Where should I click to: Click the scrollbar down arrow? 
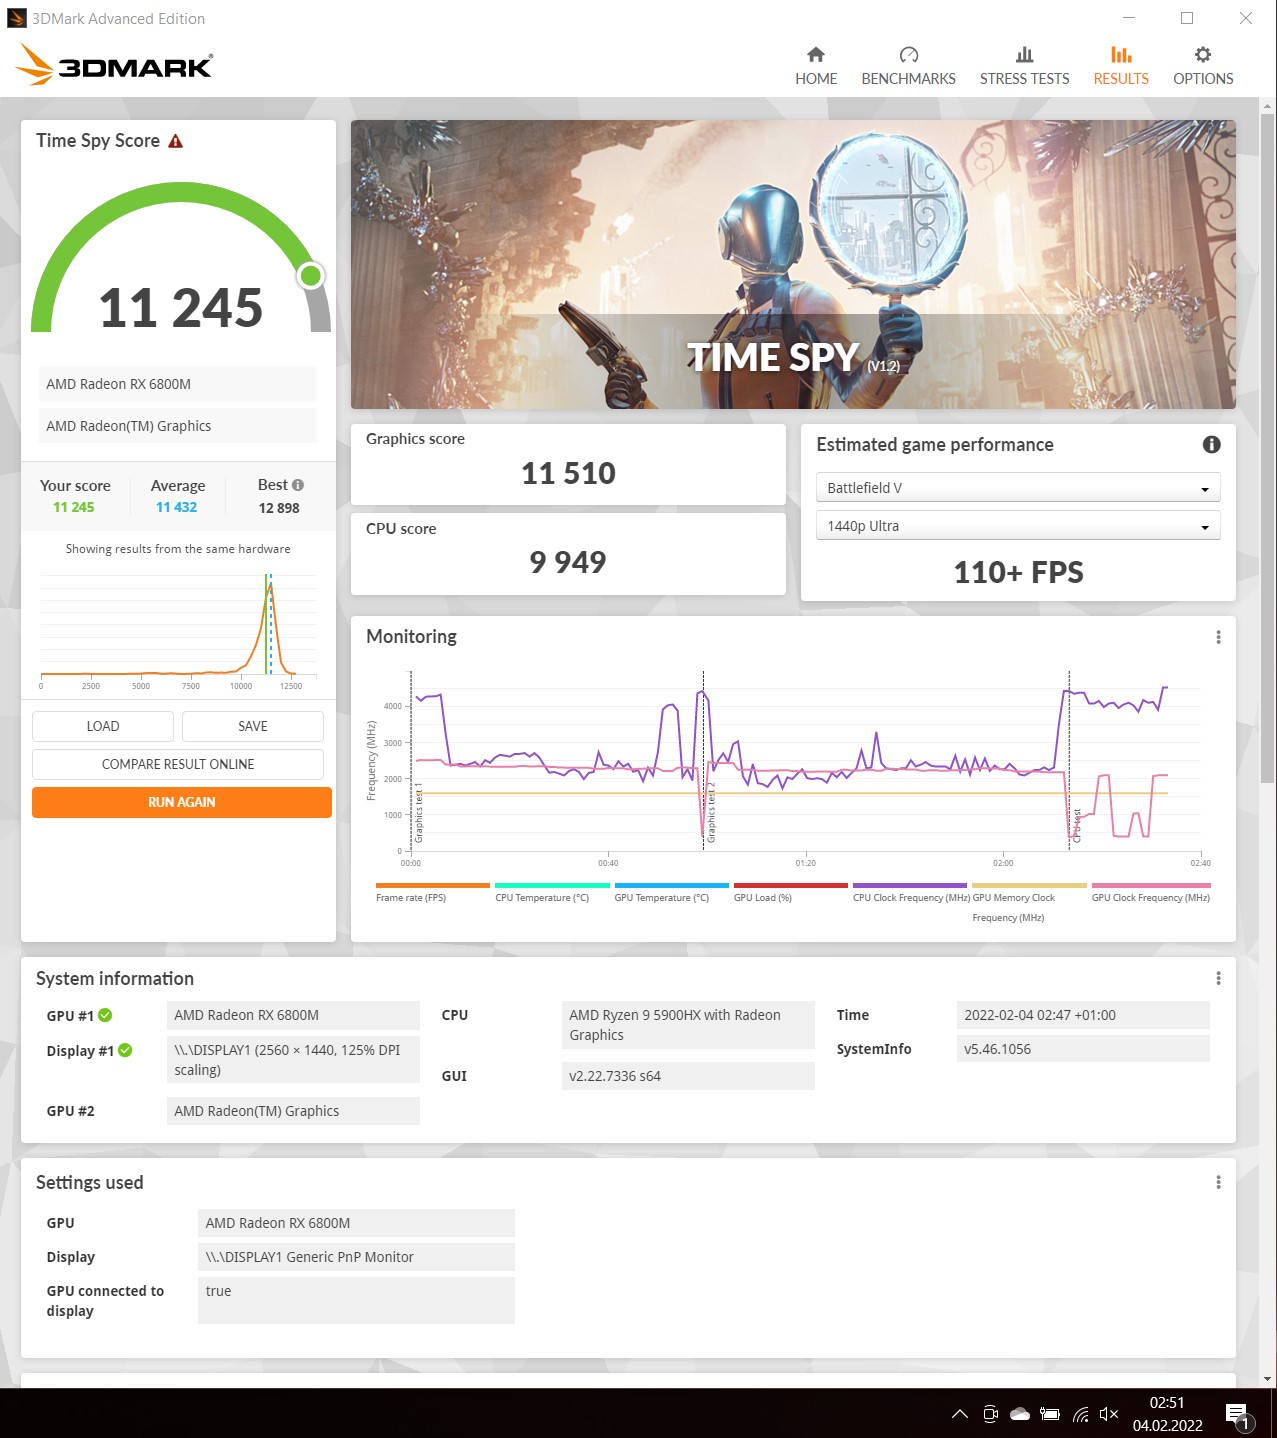pyautogui.click(x=1267, y=1379)
